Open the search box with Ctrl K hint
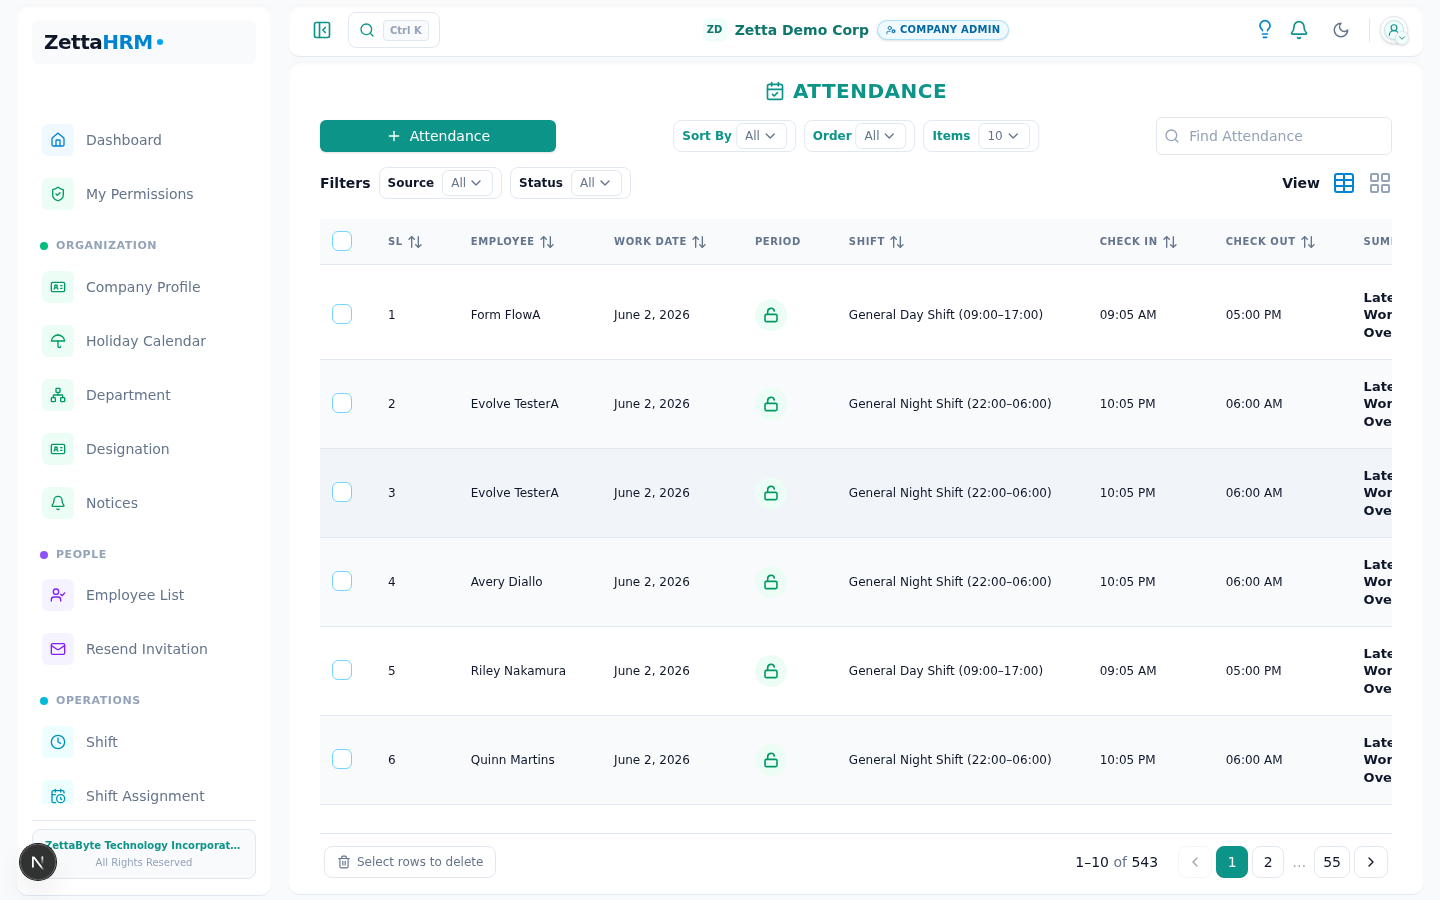The width and height of the screenshot is (1440, 900). 394,30
